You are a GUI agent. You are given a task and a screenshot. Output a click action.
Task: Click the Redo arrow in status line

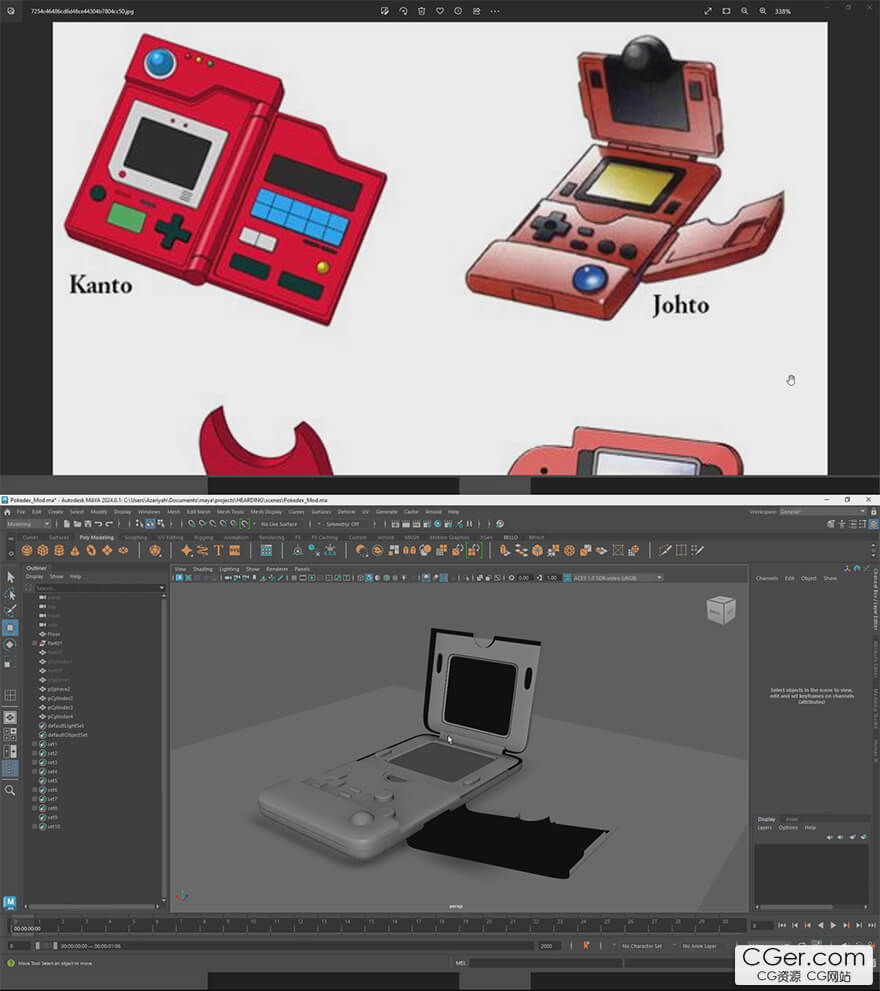coord(109,524)
